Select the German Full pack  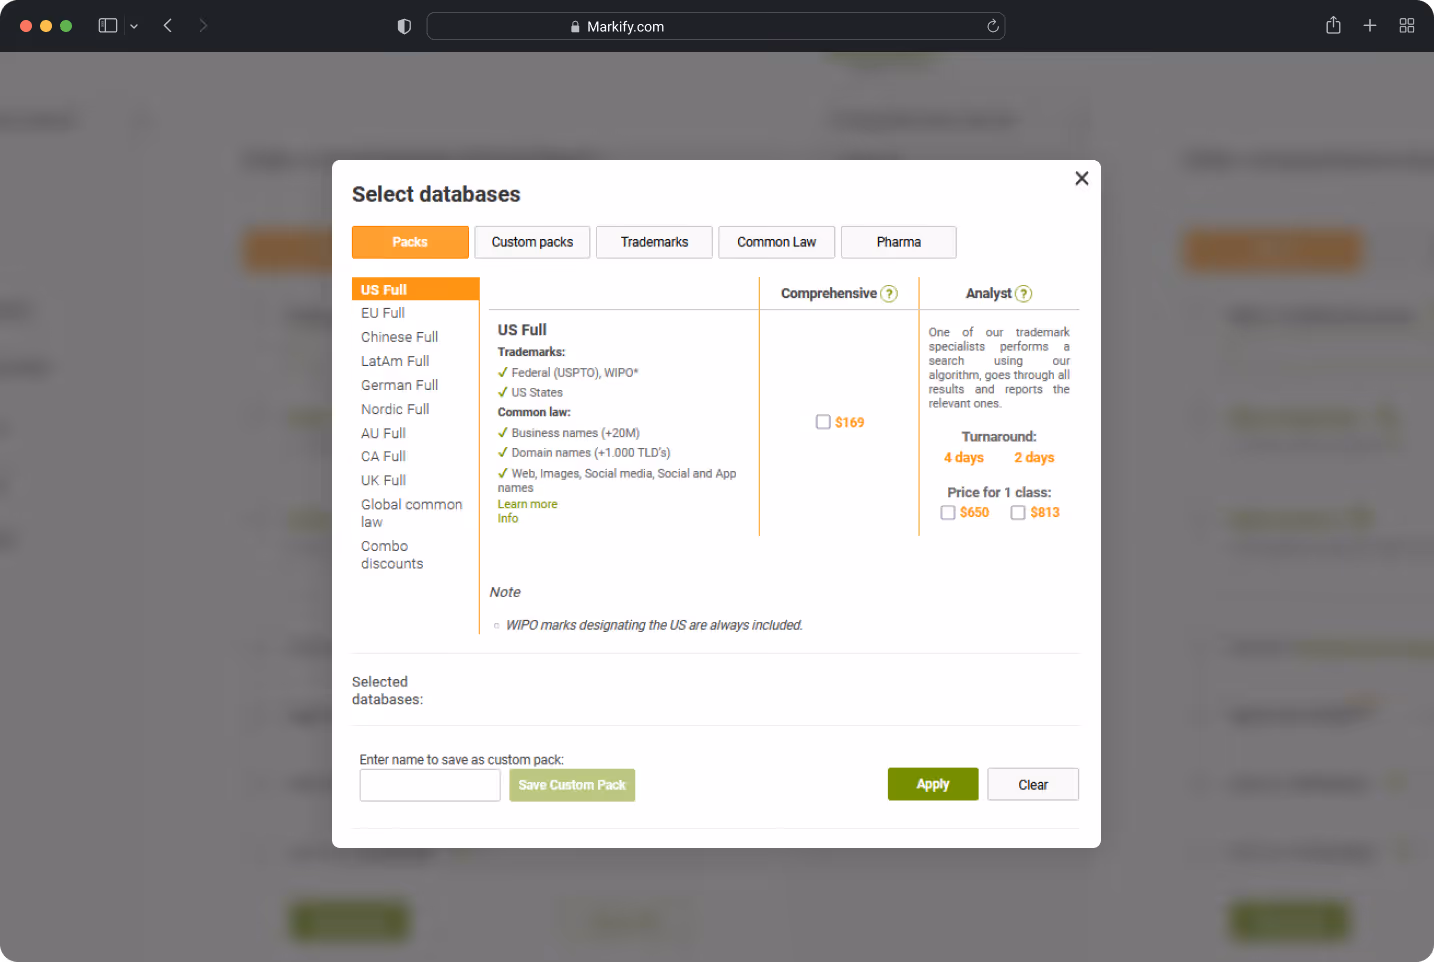coord(399,385)
